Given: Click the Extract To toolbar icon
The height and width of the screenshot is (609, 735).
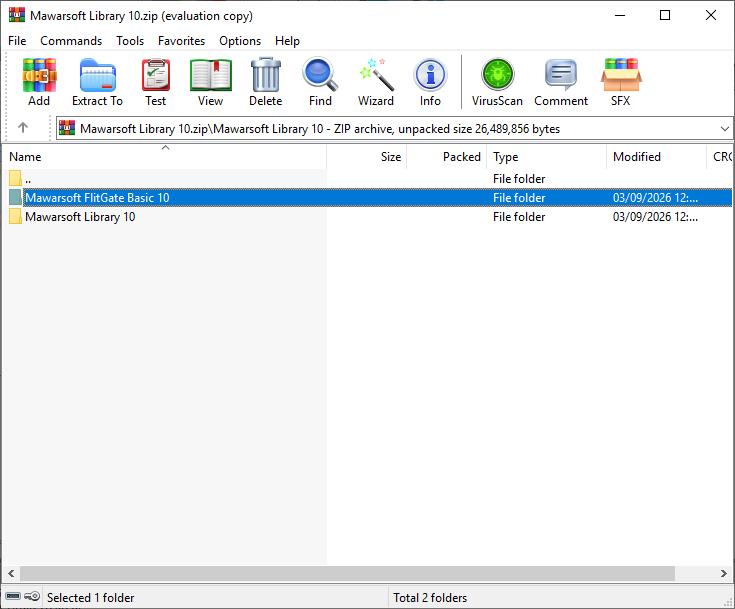Looking at the screenshot, I should [x=97, y=82].
